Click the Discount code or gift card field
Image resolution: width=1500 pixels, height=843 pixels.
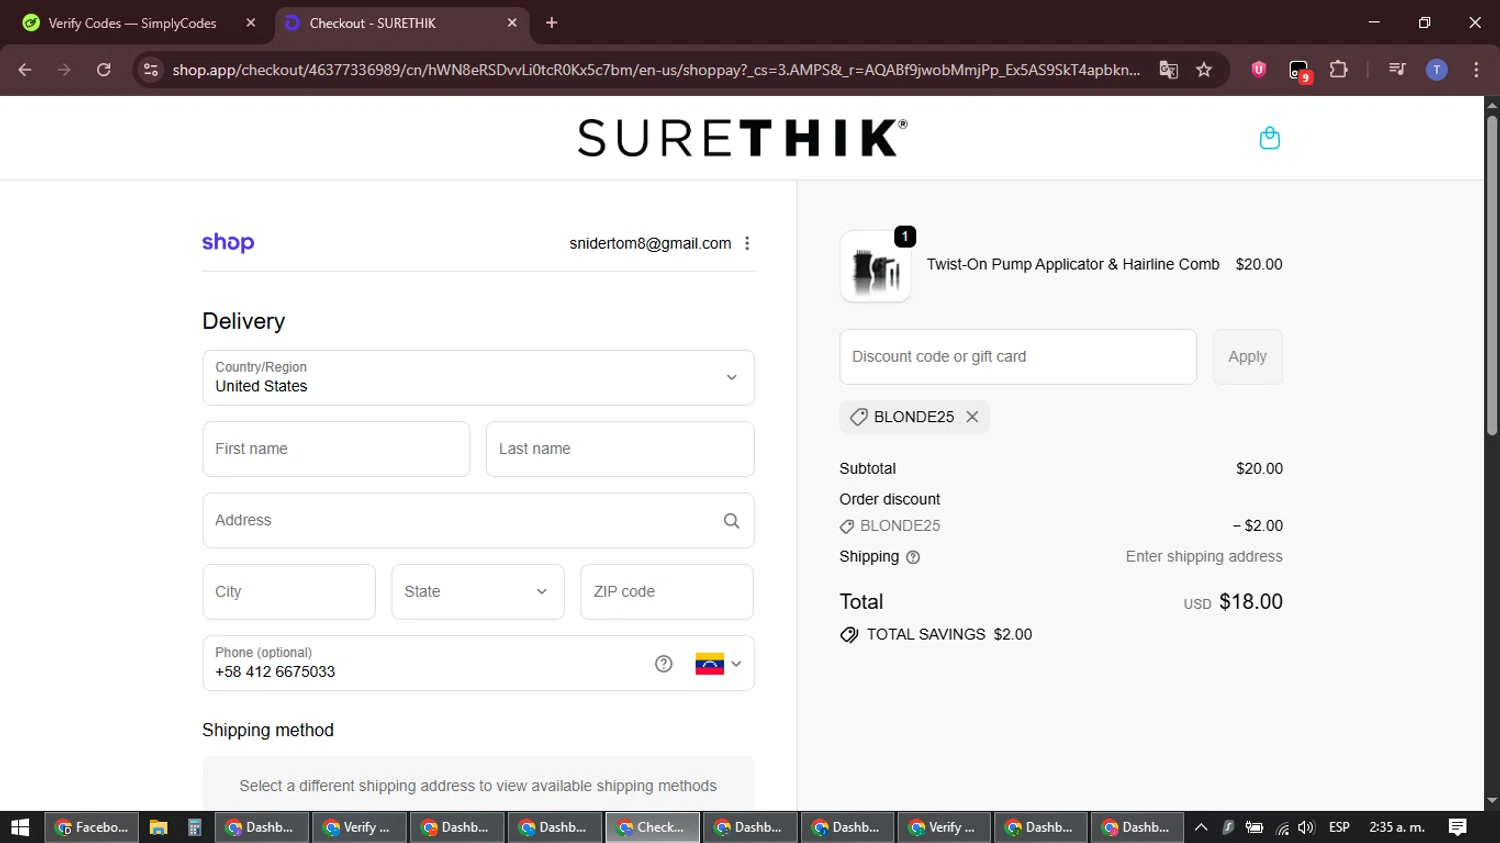pos(1018,357)
